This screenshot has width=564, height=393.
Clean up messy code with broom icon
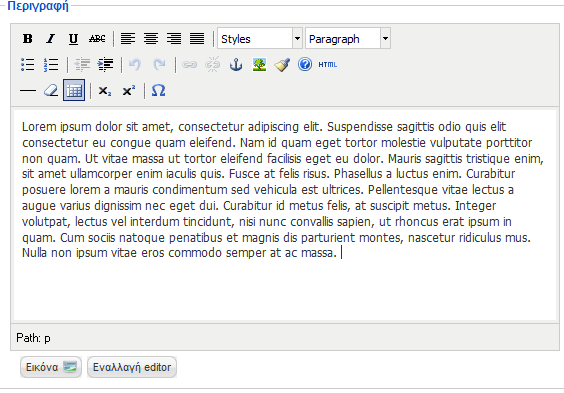282,65
